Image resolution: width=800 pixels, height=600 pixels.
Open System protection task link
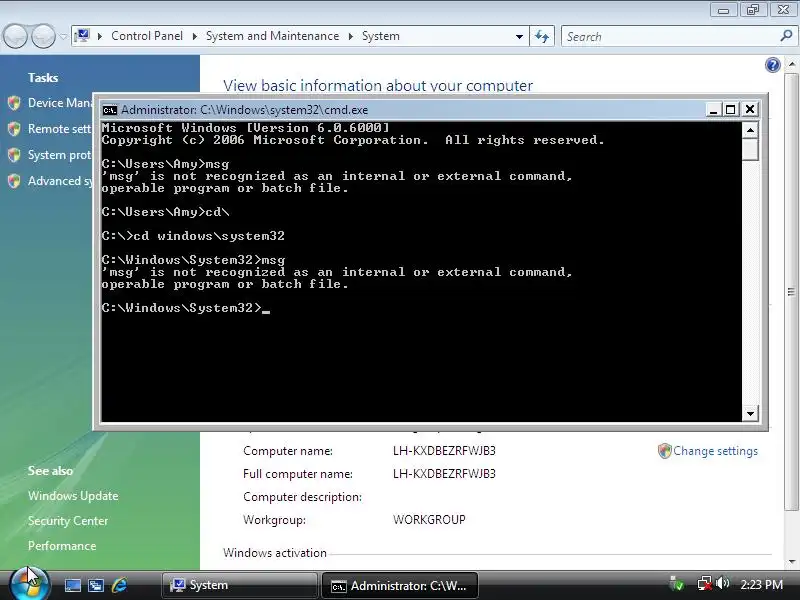coord(60,155)
